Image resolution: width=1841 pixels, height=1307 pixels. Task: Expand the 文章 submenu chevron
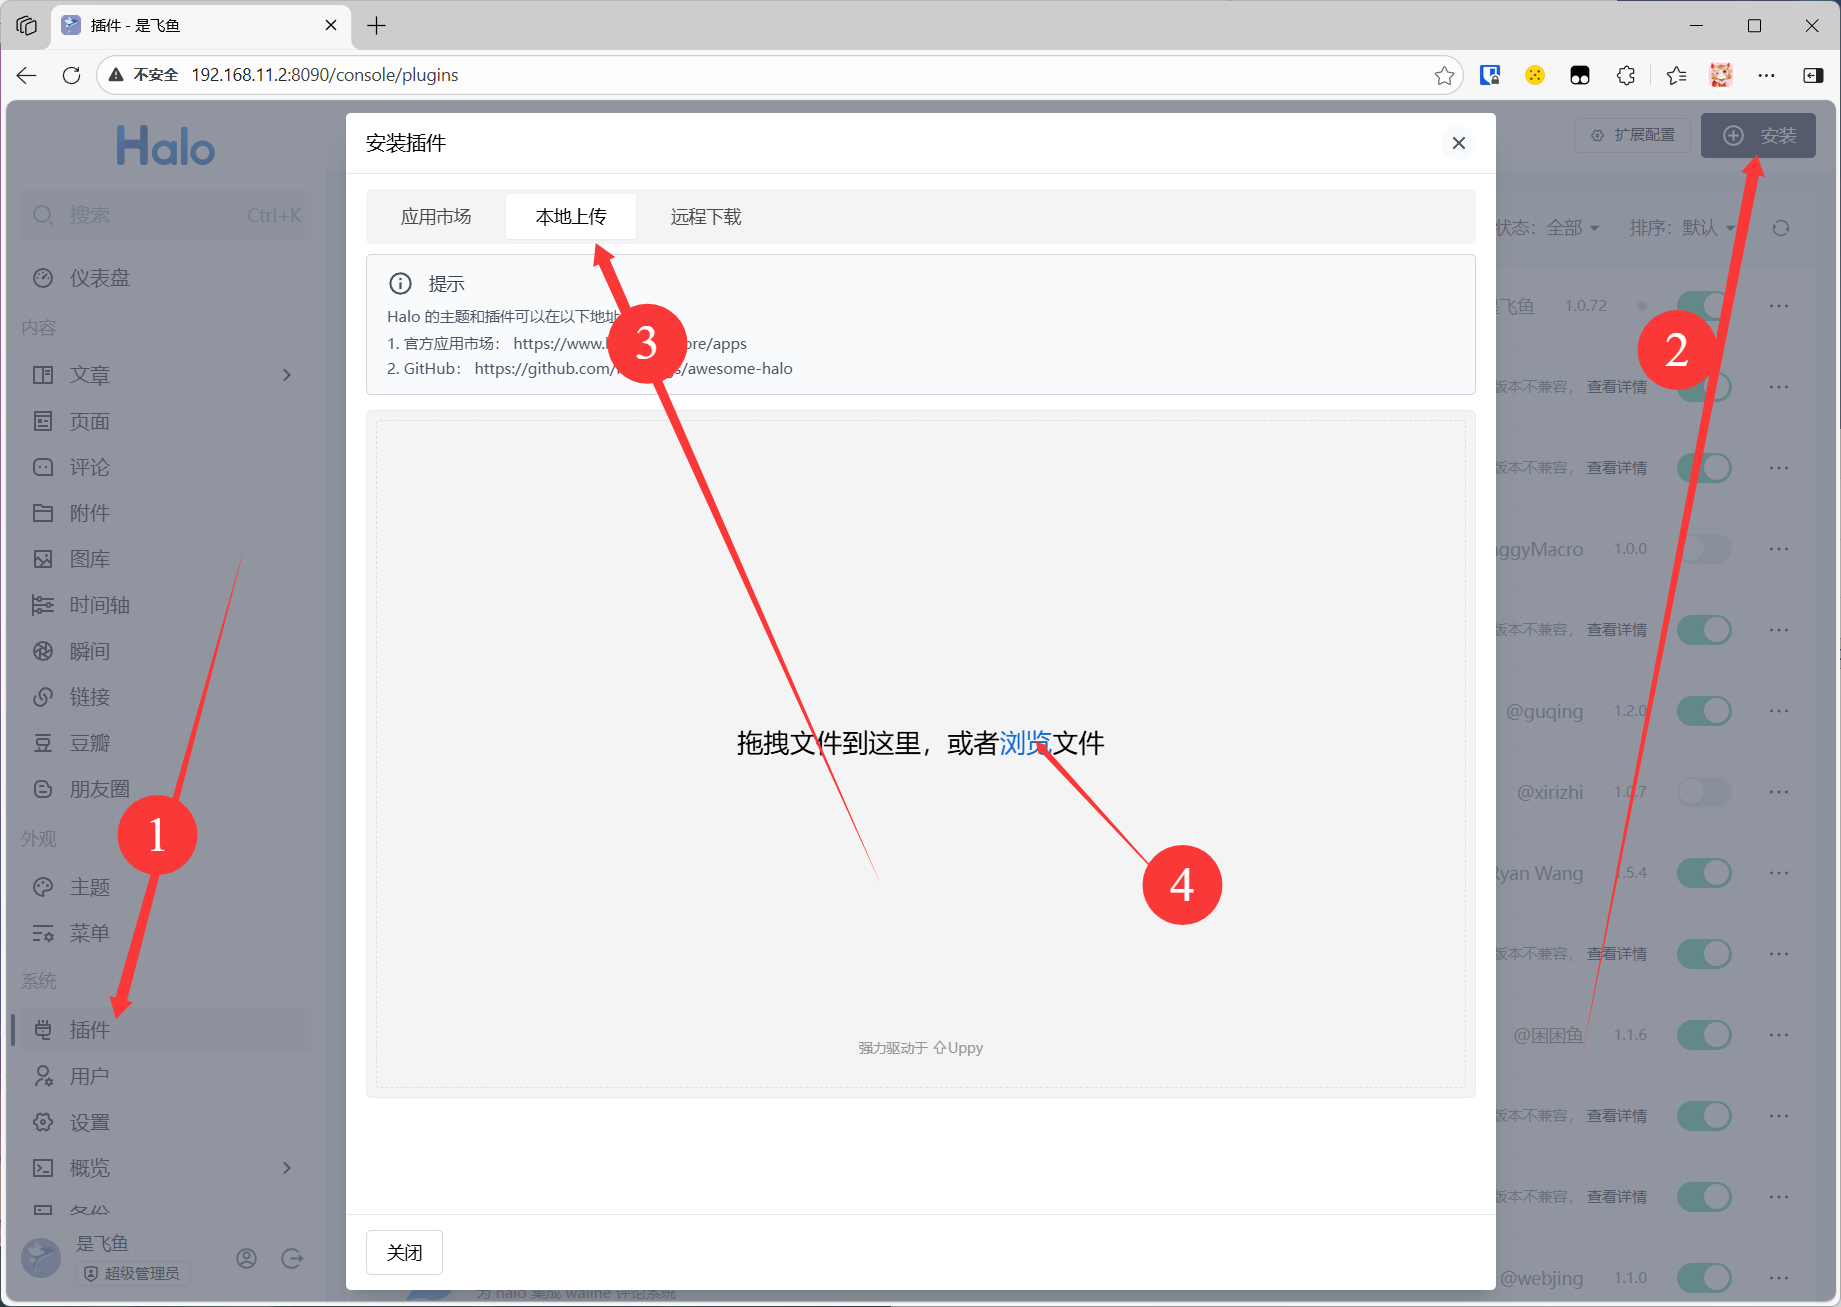click(287, 375)
